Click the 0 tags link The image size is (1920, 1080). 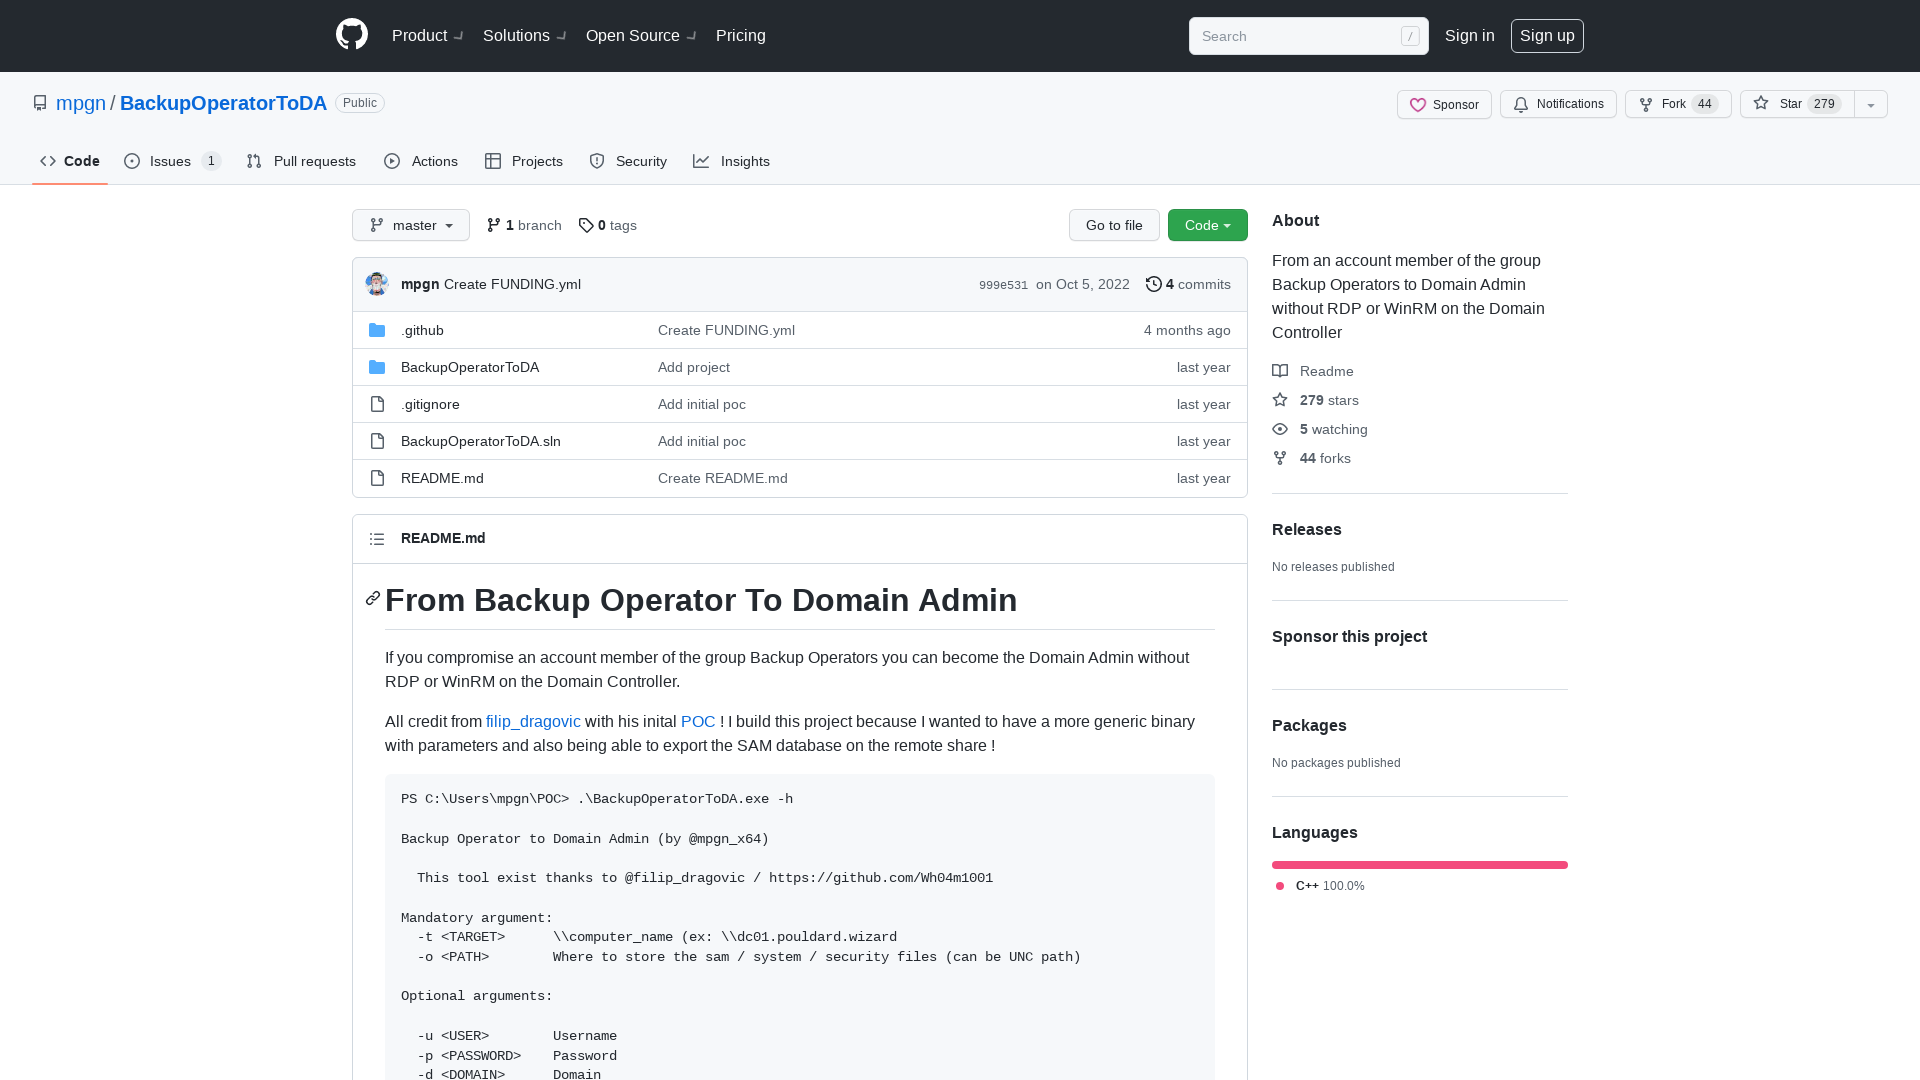pos(608,225)
